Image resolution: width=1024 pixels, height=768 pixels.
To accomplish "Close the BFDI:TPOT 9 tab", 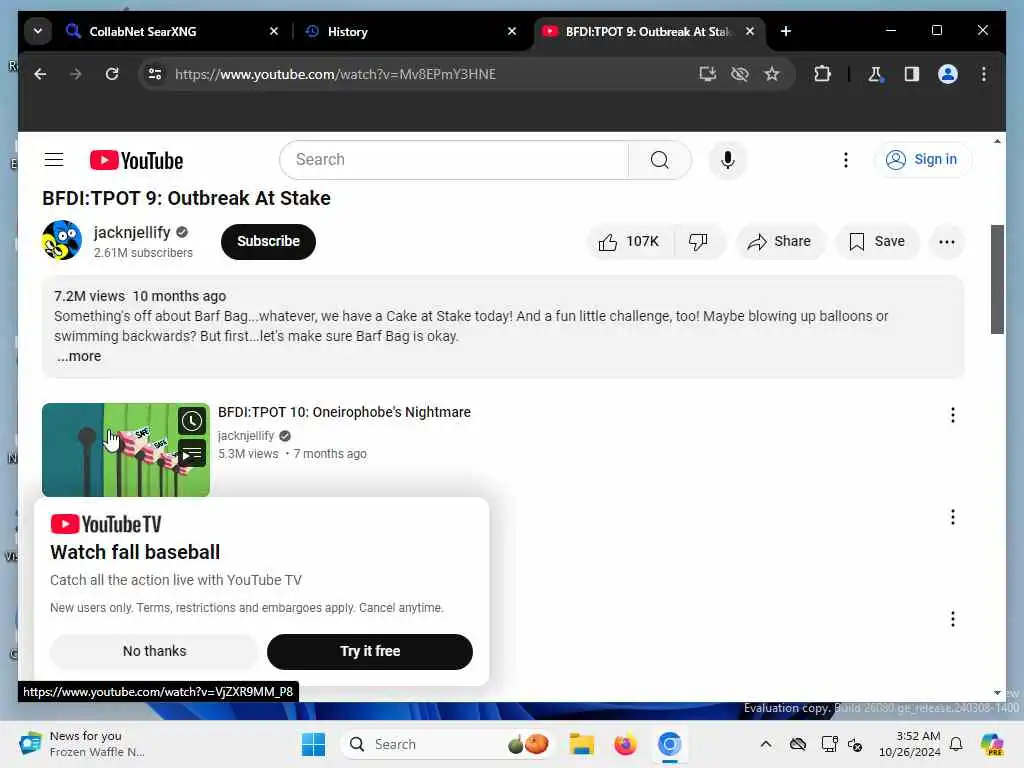I will point(750,31).
